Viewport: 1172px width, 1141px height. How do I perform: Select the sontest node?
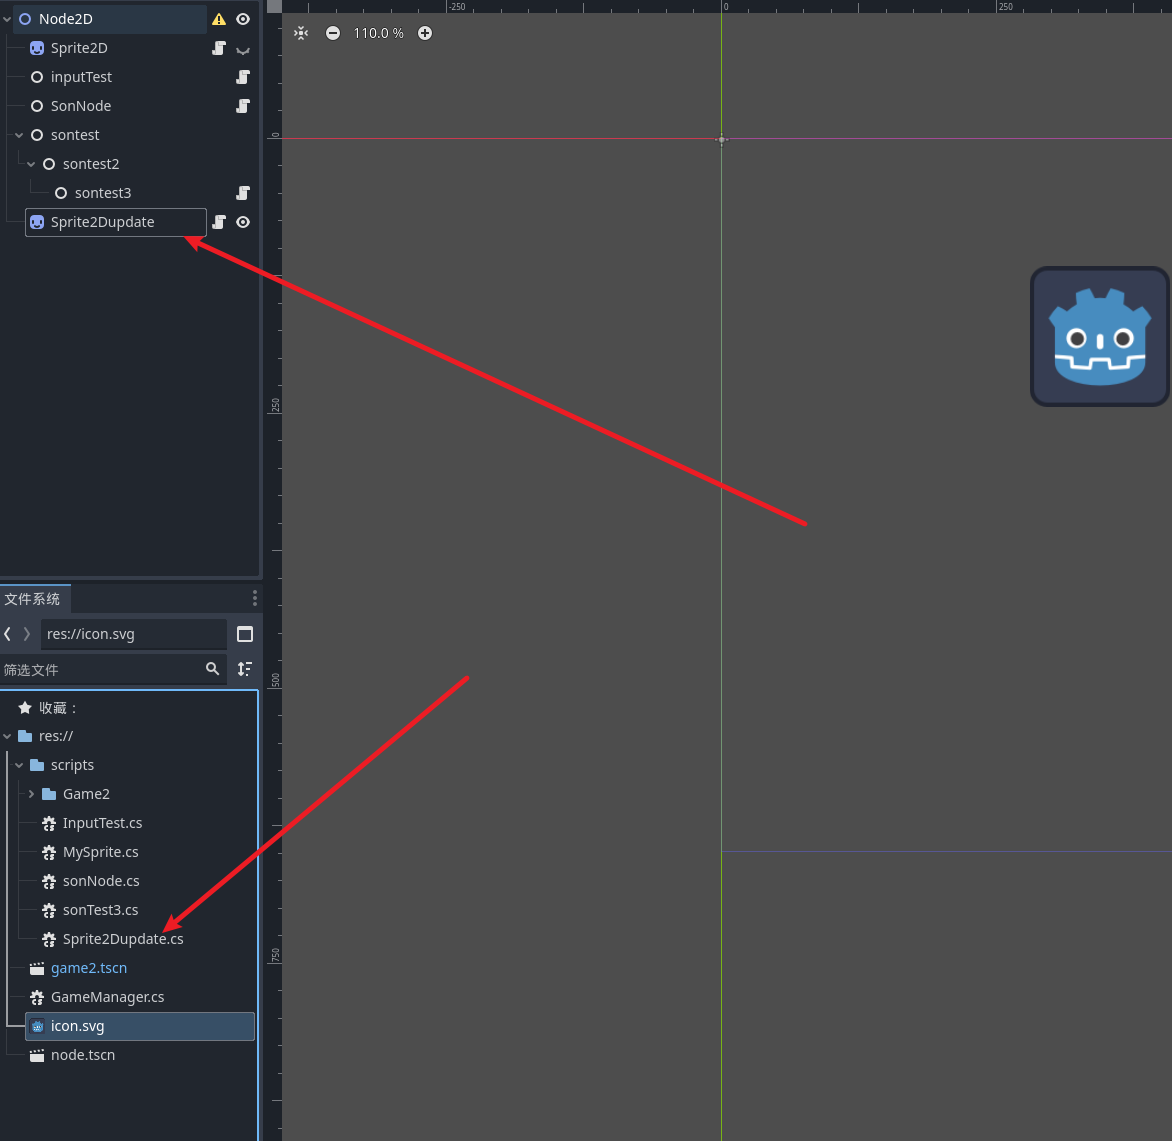[x=75, y=135]
